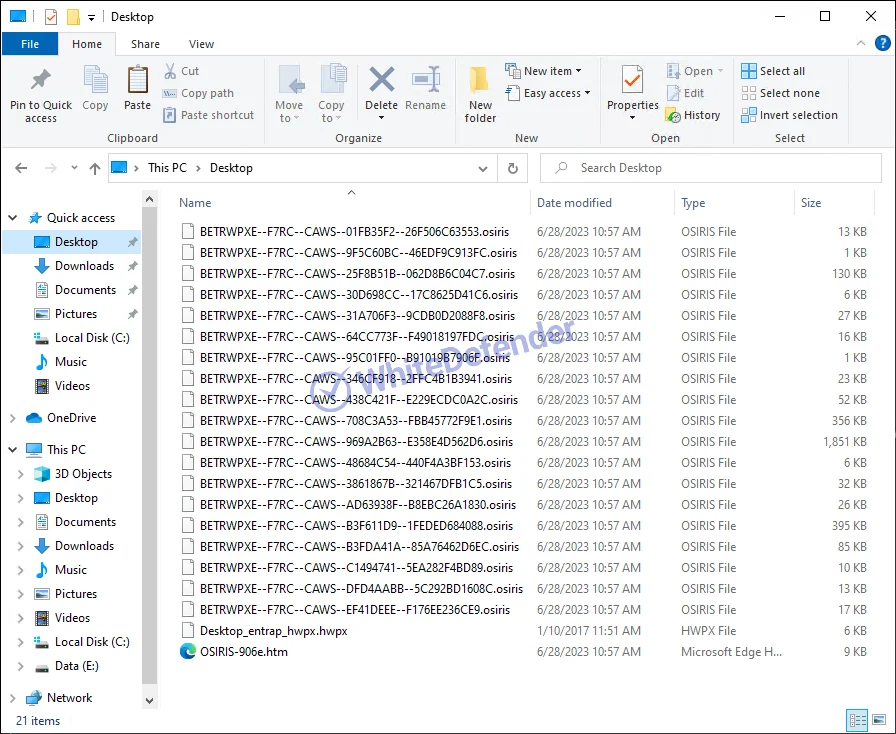This screenshot has height=734, width=896.
Task: Click the Delete icon in the ribbon
Action: tap(381, 88)
